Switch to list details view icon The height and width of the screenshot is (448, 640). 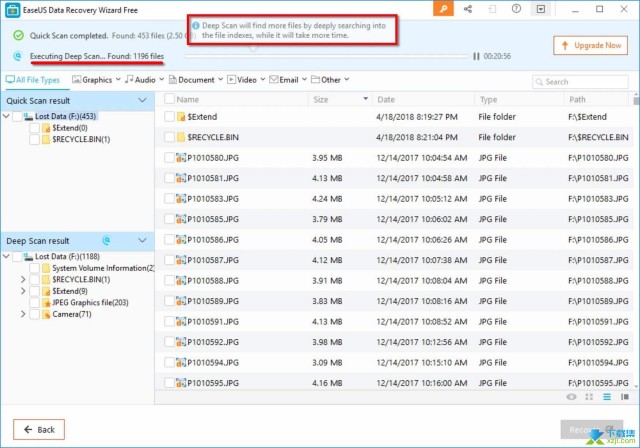tap(607, 397)
